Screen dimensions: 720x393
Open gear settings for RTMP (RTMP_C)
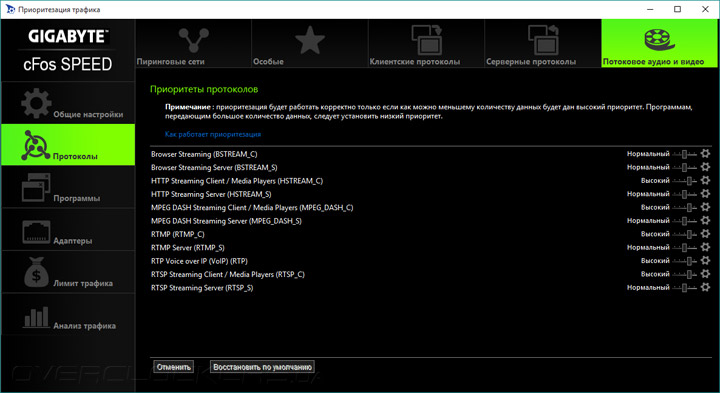click(705, 234)
